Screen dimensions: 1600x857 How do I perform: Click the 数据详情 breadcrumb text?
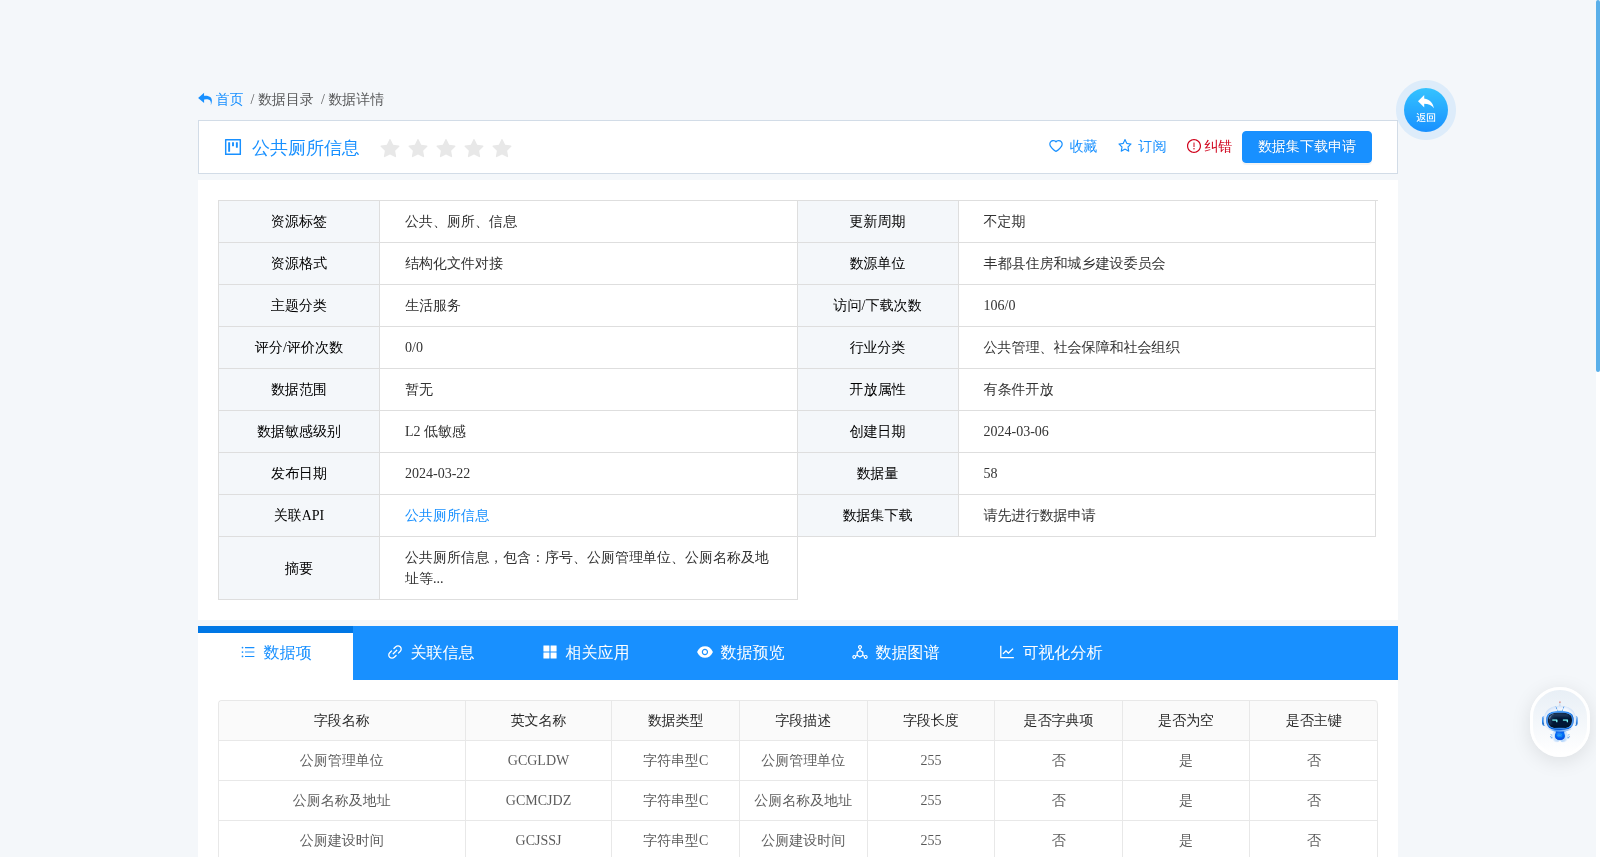pyautogui.click(x=355, y=100)
